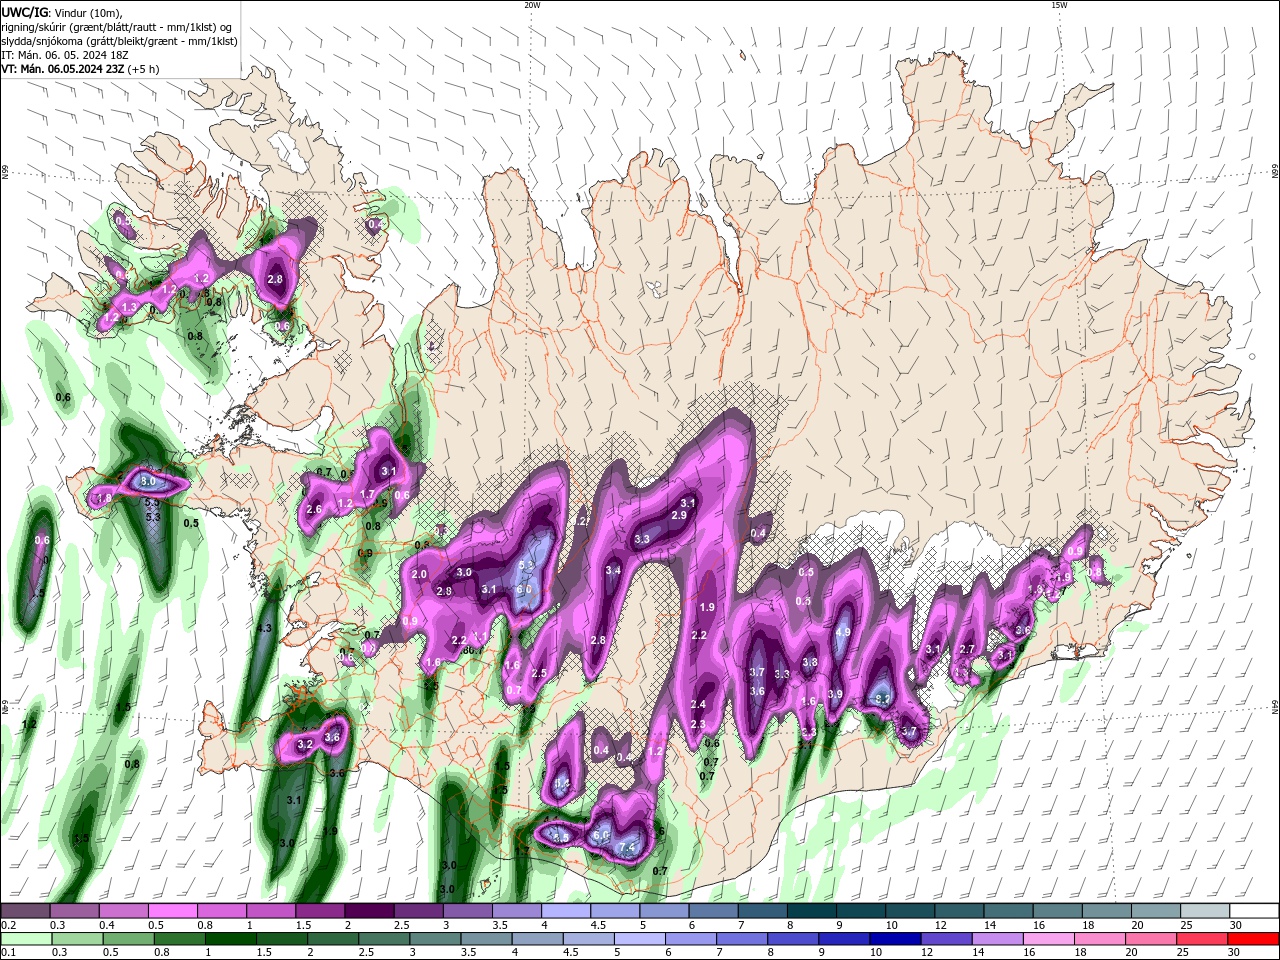Select snow-scale swatch for 14–16 mm
This screenshot has height=960, width=1280.
point(1008,911)
